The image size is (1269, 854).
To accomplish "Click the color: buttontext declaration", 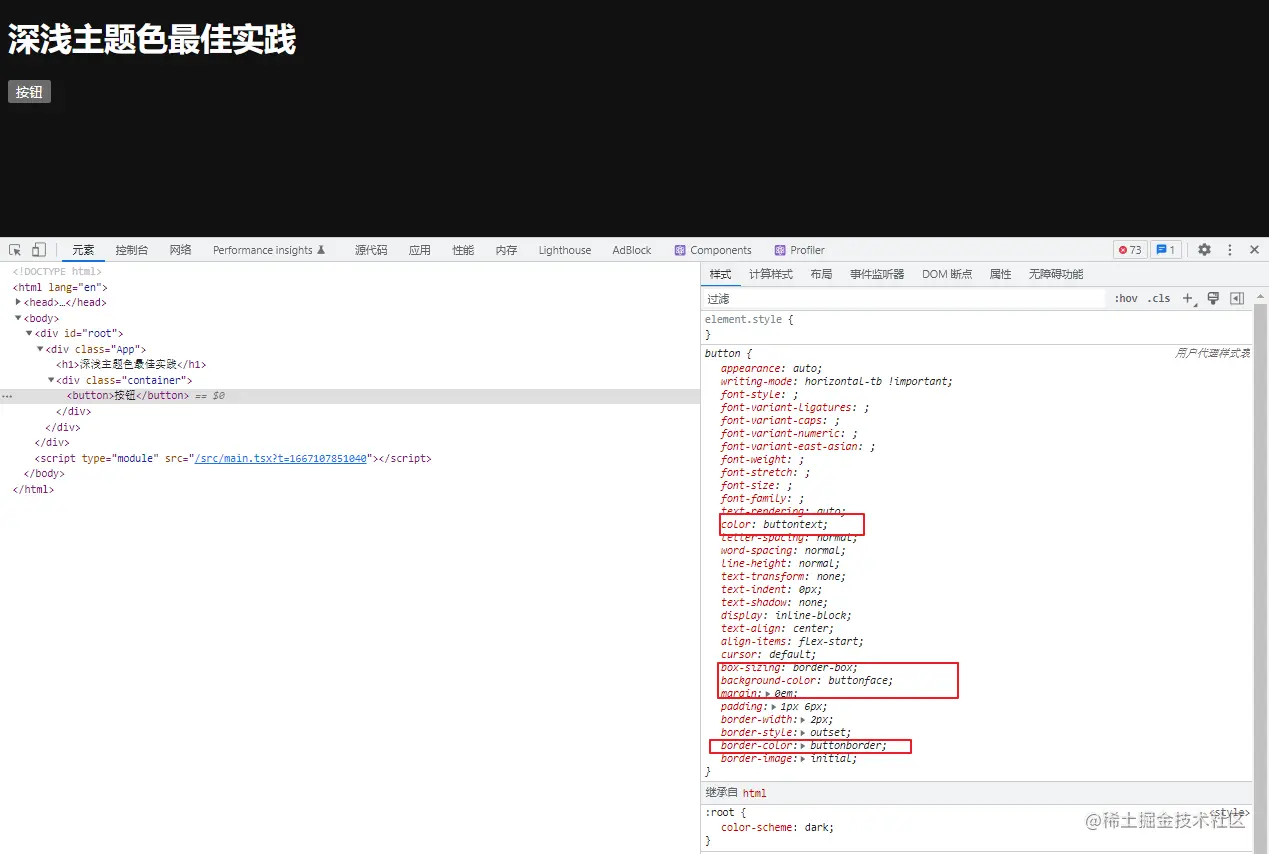I will (774, 524).
